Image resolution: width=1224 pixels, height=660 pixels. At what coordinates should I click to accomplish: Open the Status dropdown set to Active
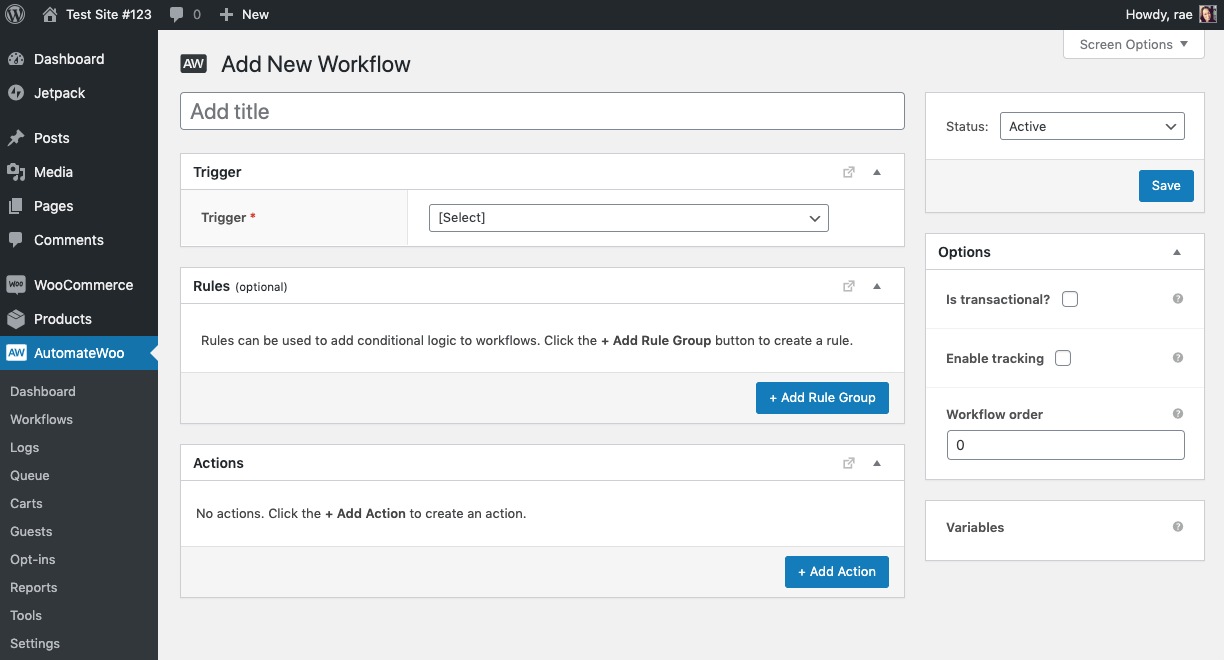(1092, 127)
